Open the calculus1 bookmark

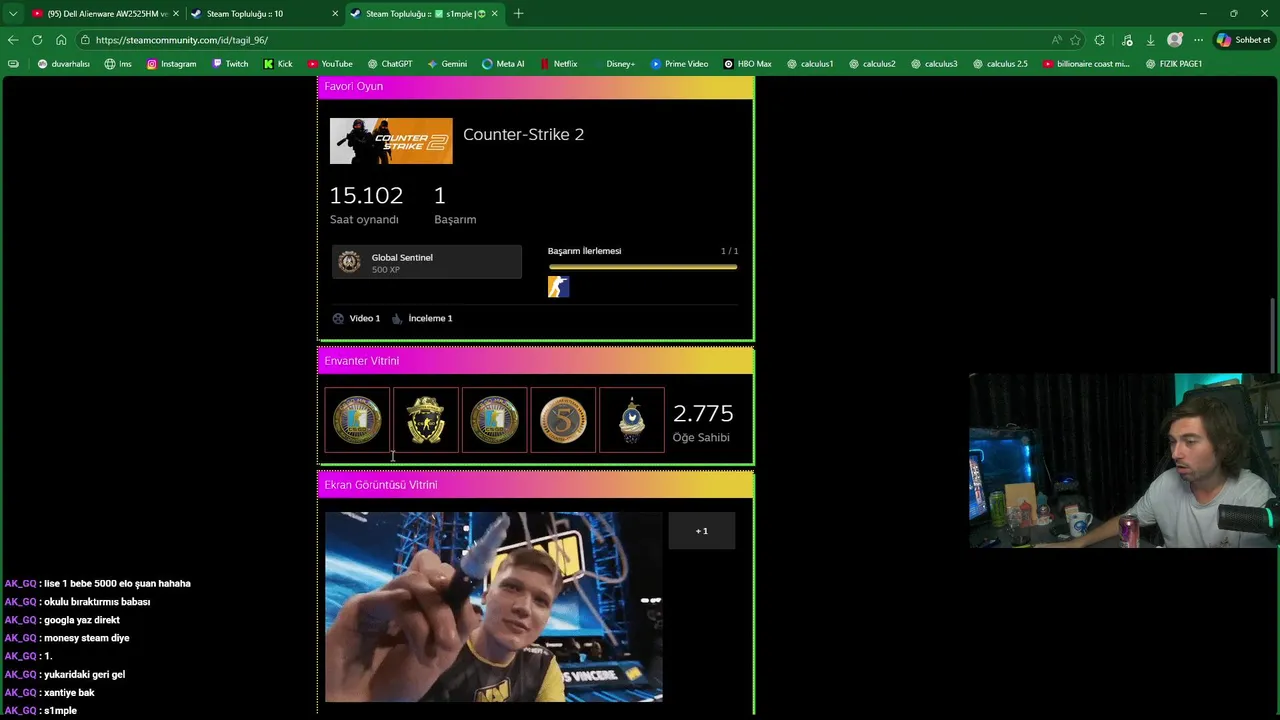click(810, 64)
